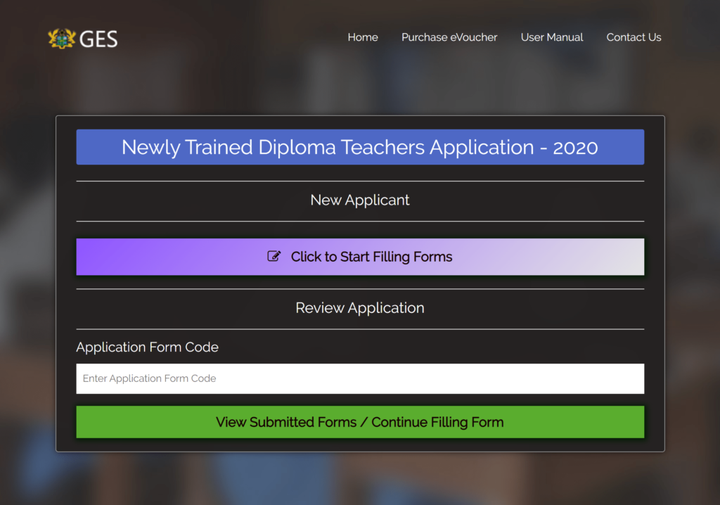Open the Home menu item
This screenshot has width=720, height=505.
(x=363, y=37)
